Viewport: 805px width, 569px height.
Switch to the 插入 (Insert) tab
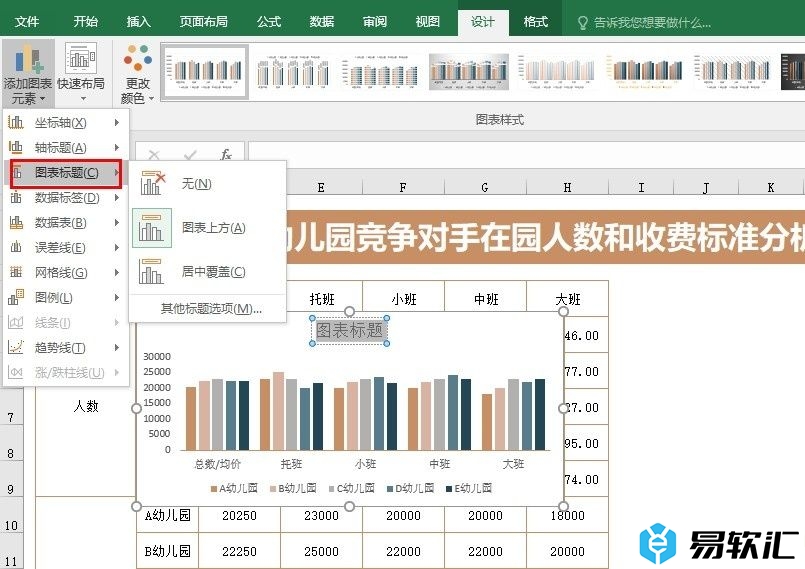pyautogui.click(x=139, y=22)
